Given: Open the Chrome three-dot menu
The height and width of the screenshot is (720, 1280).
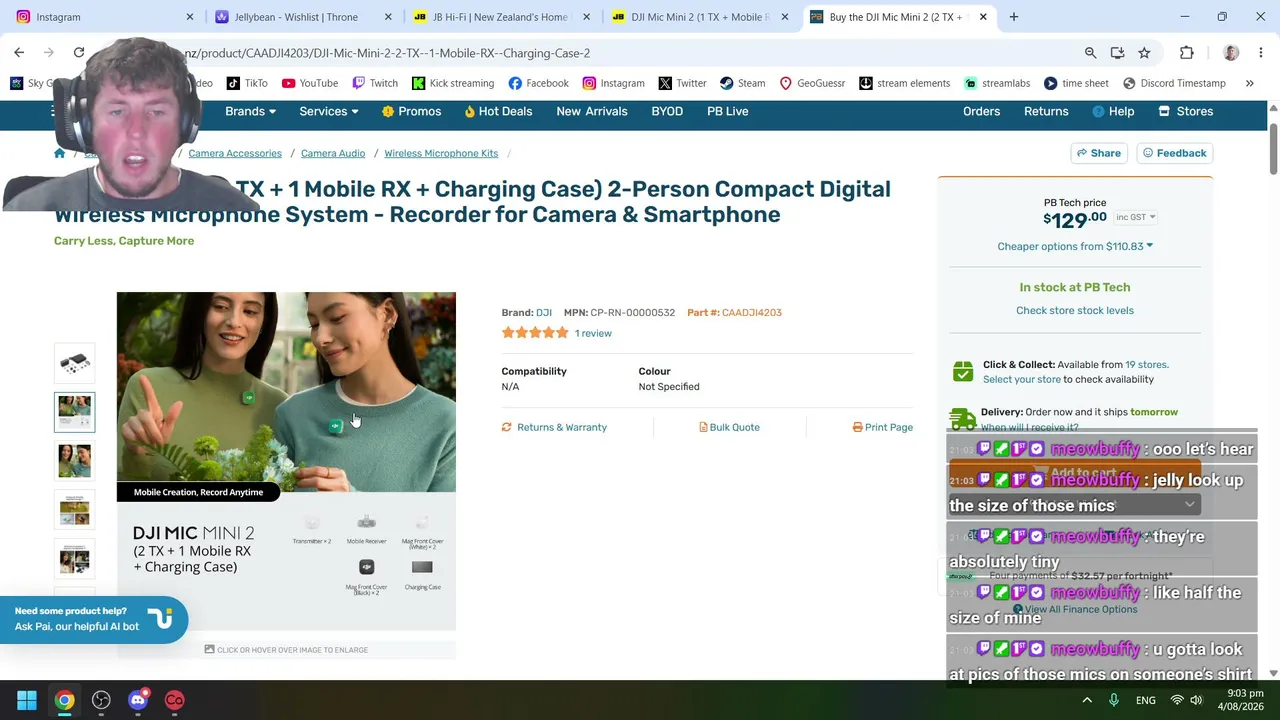Looking at the screenshot, I should [x=1260, y=53].
